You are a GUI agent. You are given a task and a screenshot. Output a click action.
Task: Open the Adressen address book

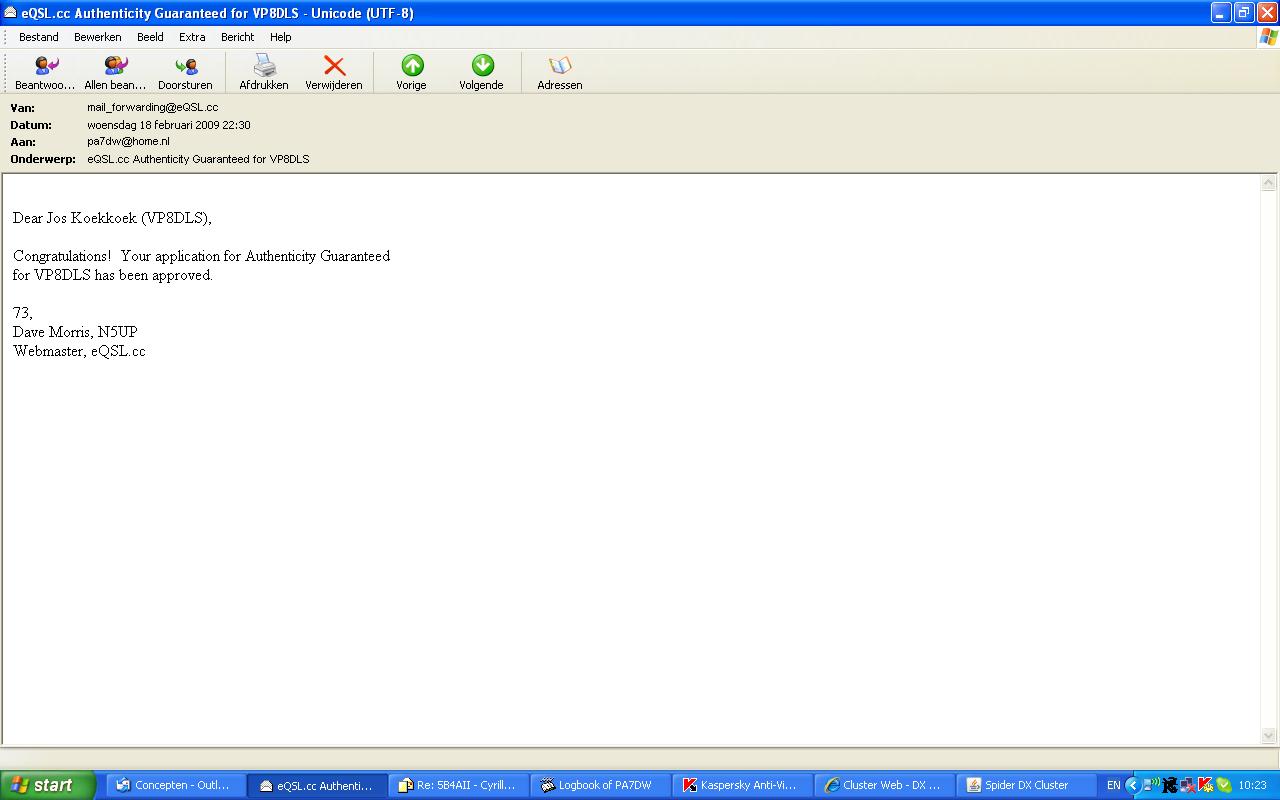pyautogui.click(x=560, y=66)
